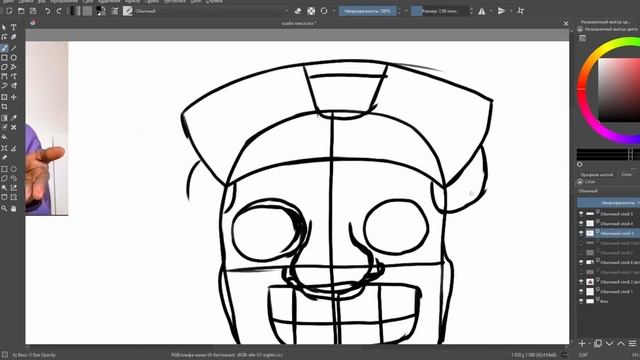Select the Freehand Brush tool
The height and width of the screenshot is (360, 640).
click(x=4, y=48)
